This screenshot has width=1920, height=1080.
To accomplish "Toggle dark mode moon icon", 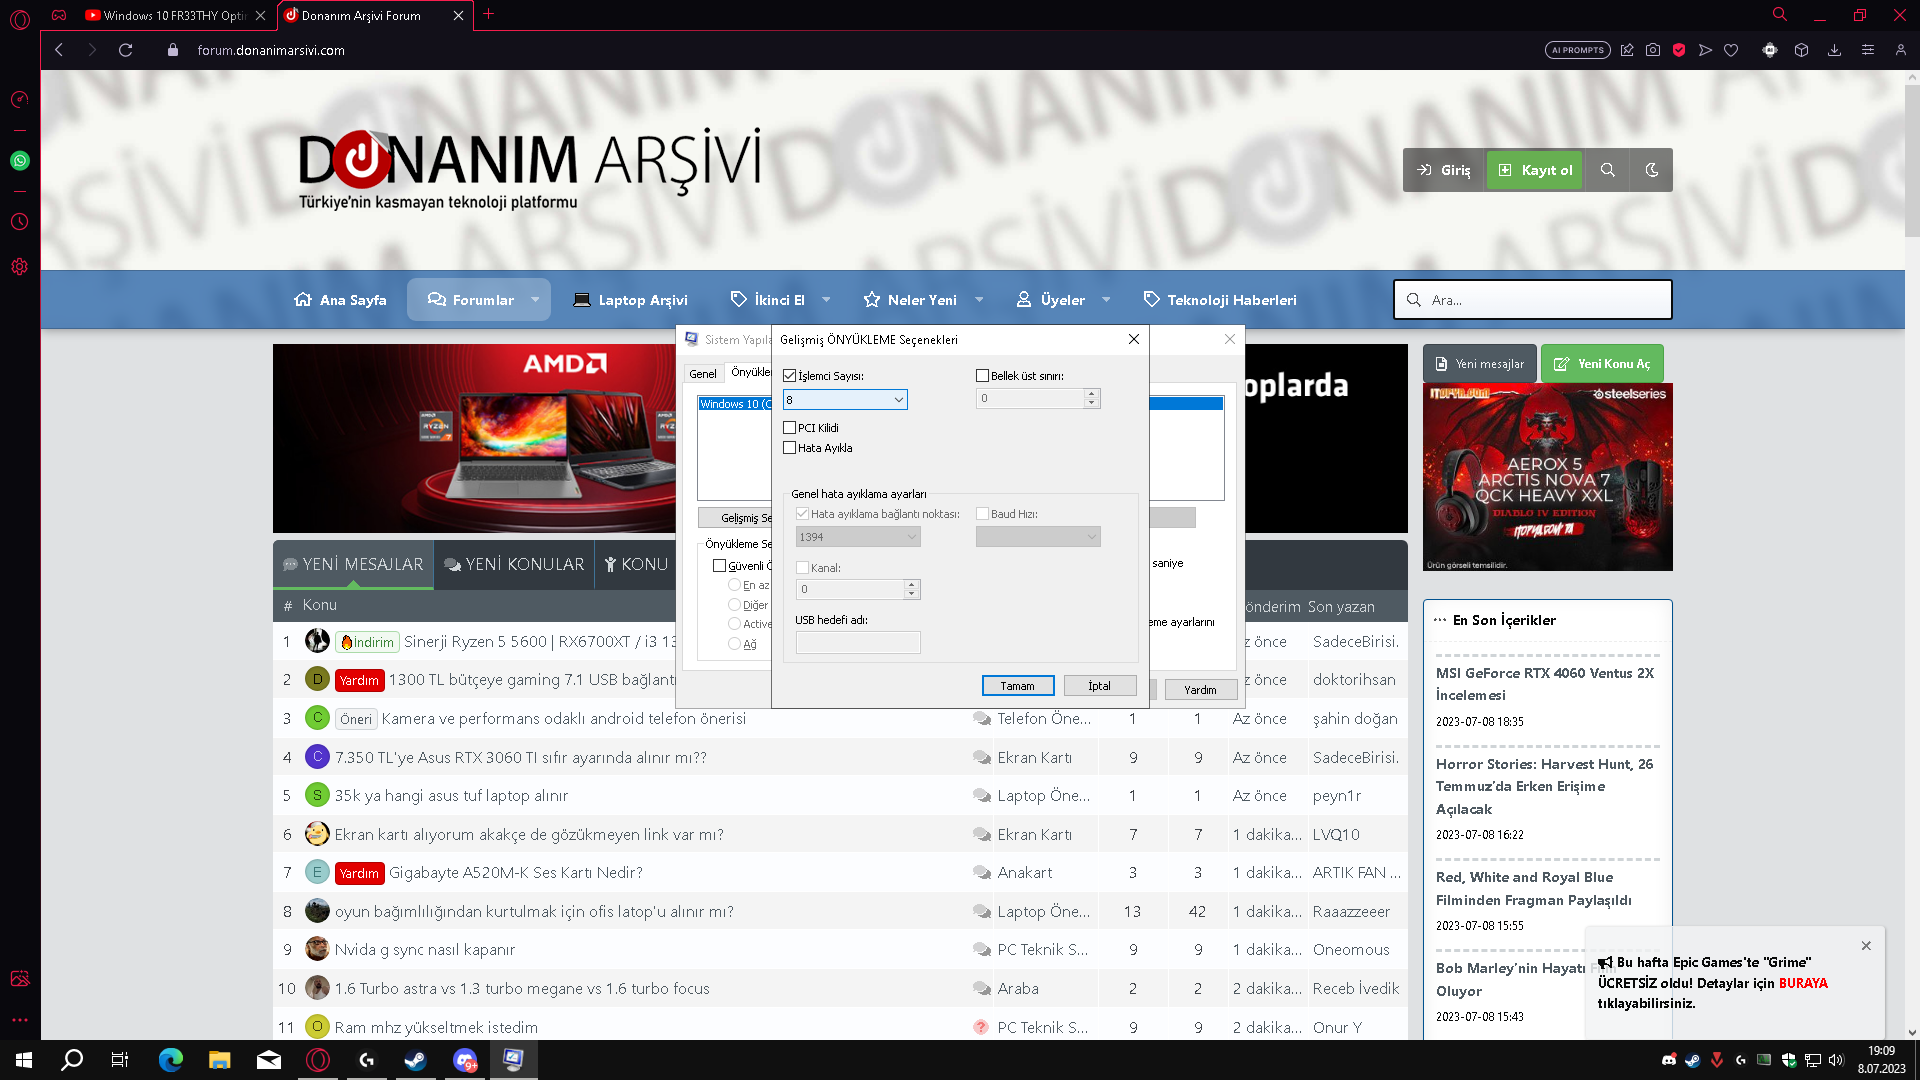I will click(1651, 170).
